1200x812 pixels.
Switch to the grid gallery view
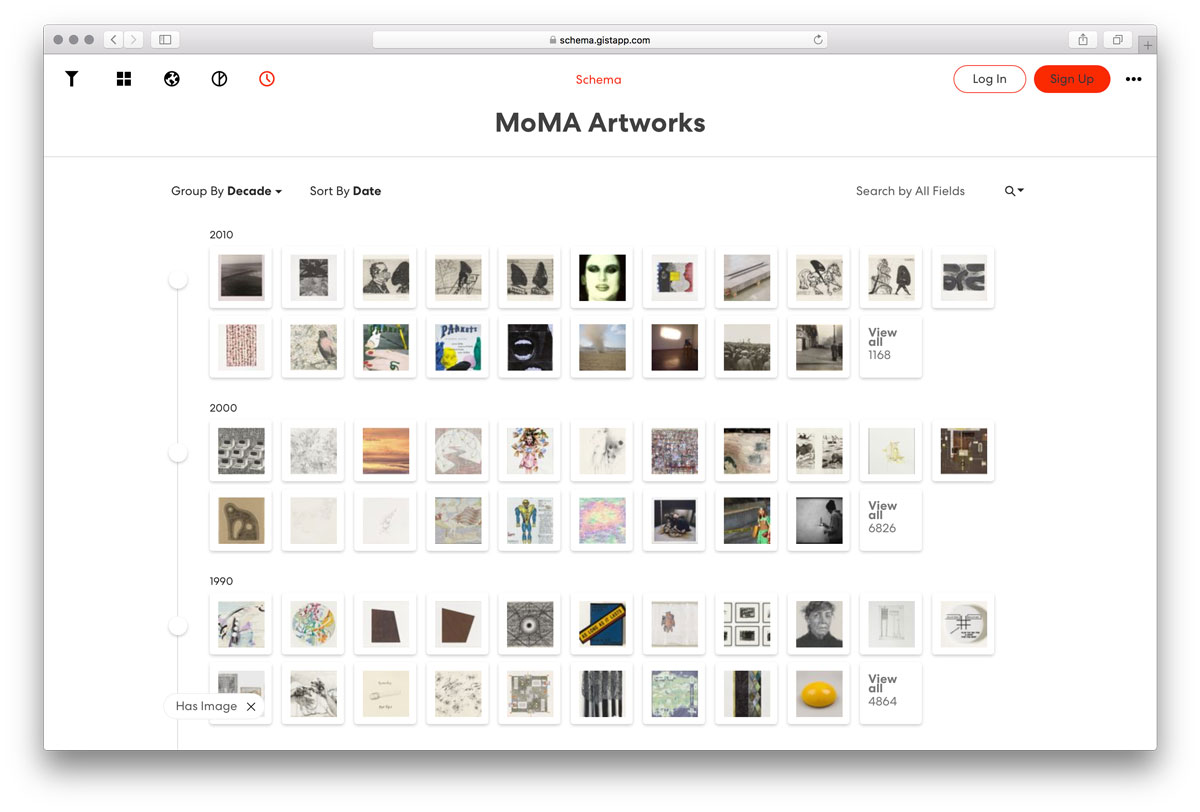tap(124, 79)
